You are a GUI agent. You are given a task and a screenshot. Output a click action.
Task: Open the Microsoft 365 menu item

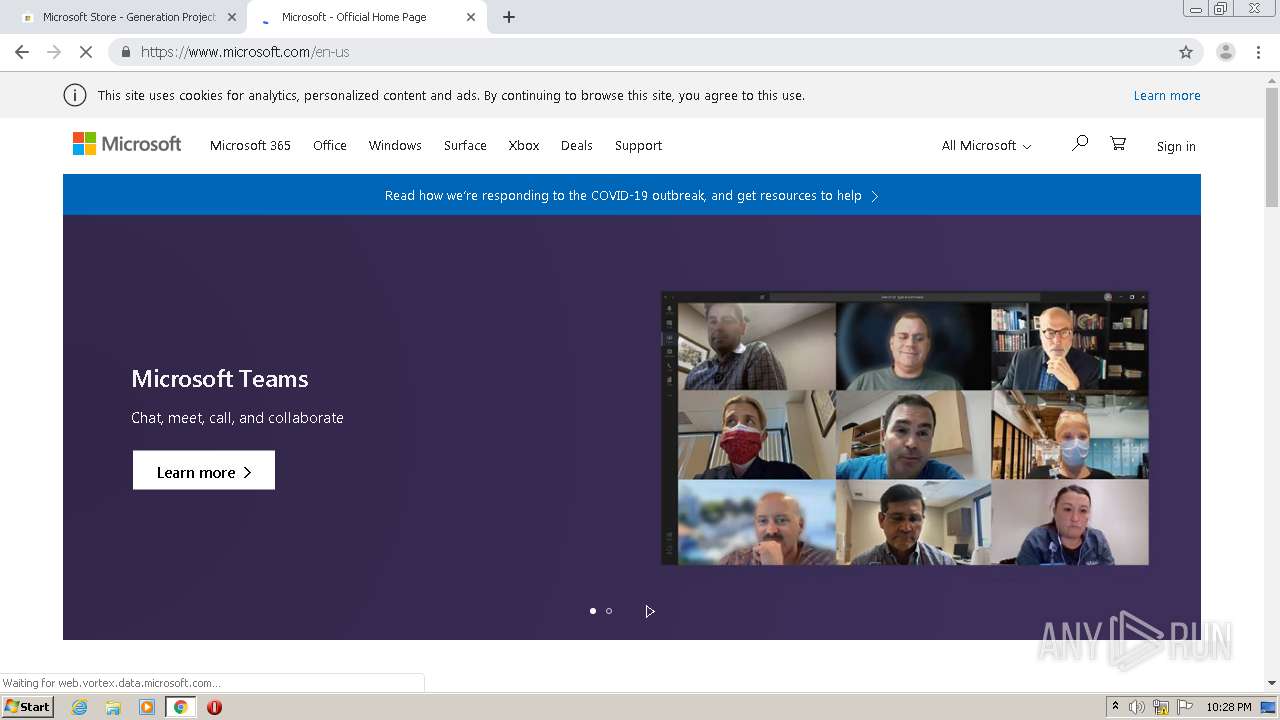[x=250, y=145]
